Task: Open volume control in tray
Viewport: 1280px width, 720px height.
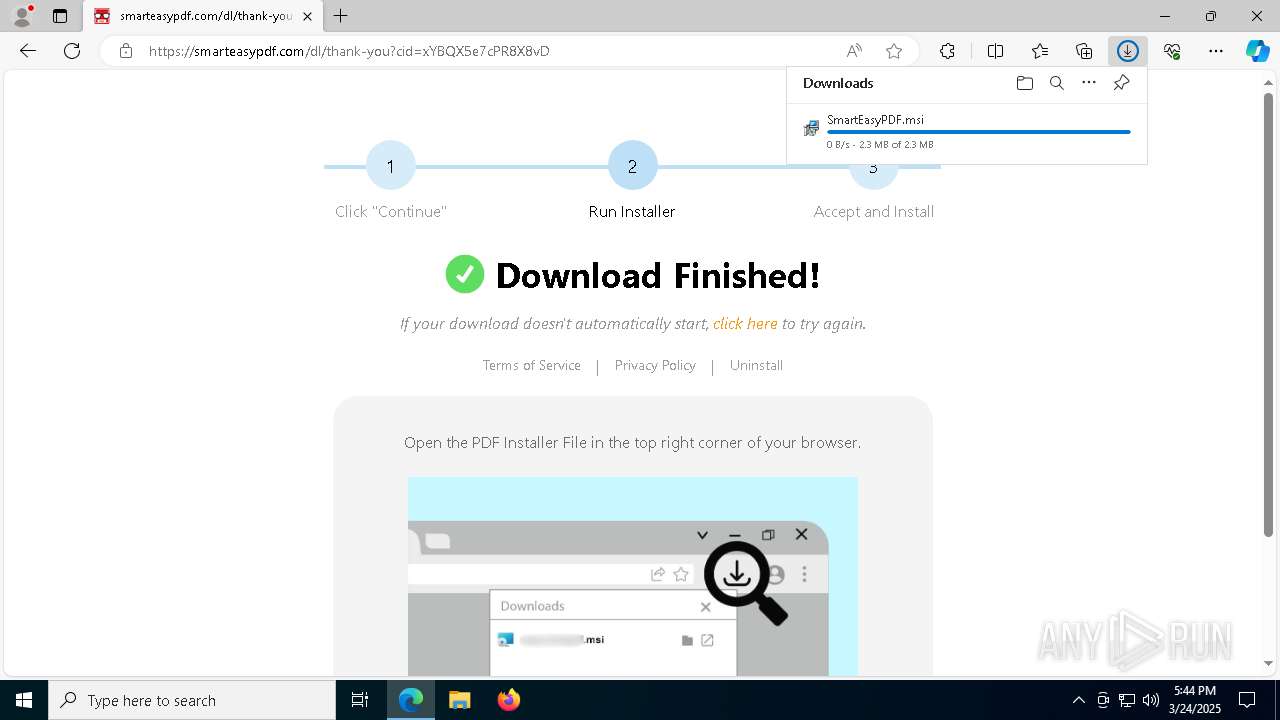Action: tap(1151, 700)
